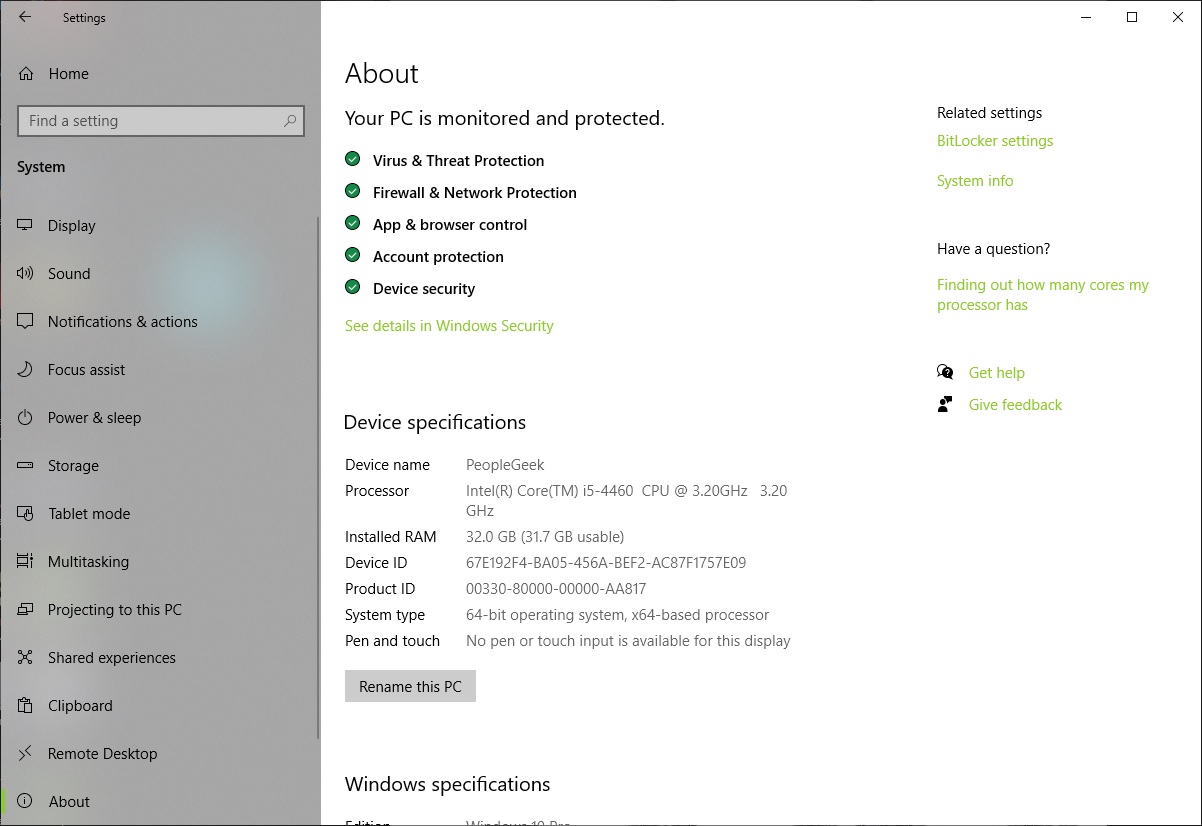This screenshot has width=1202, height=826.
Task: Click Rename this PC button
Action: click(x=410, y=687)
